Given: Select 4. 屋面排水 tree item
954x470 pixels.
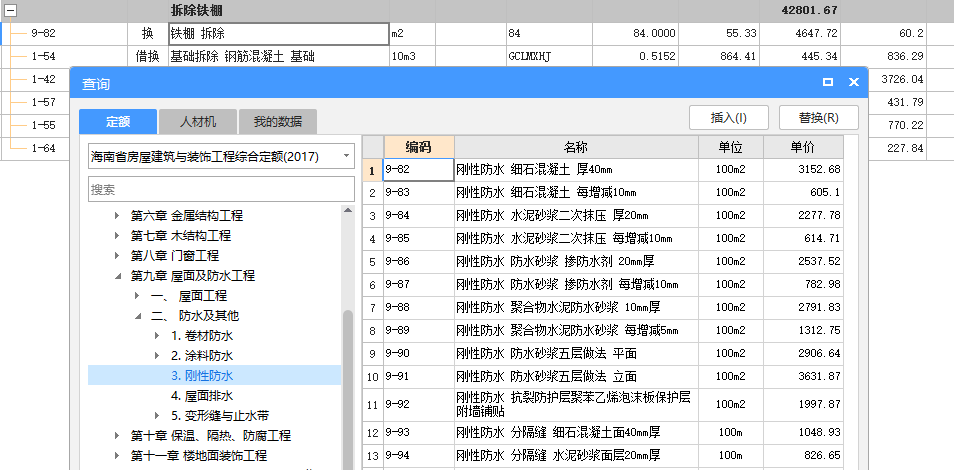Looking at the screenshot, I should pos(202,396).
